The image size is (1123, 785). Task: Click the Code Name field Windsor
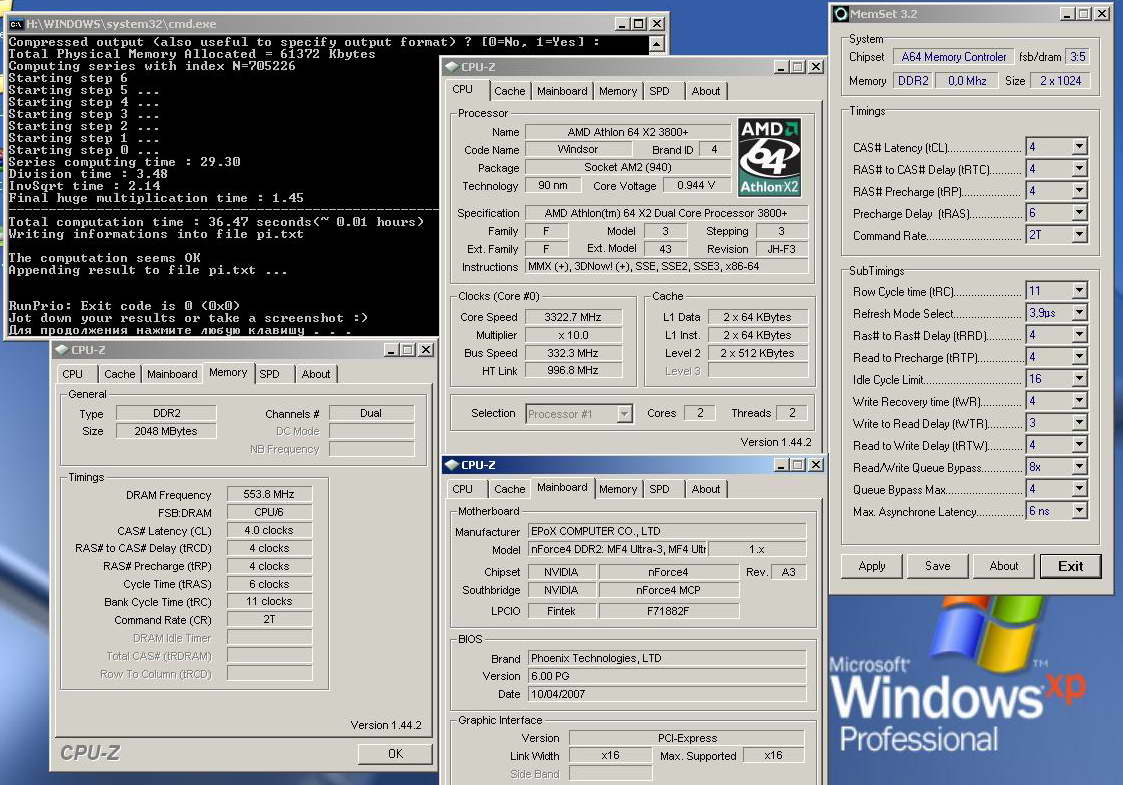point(578,149)
